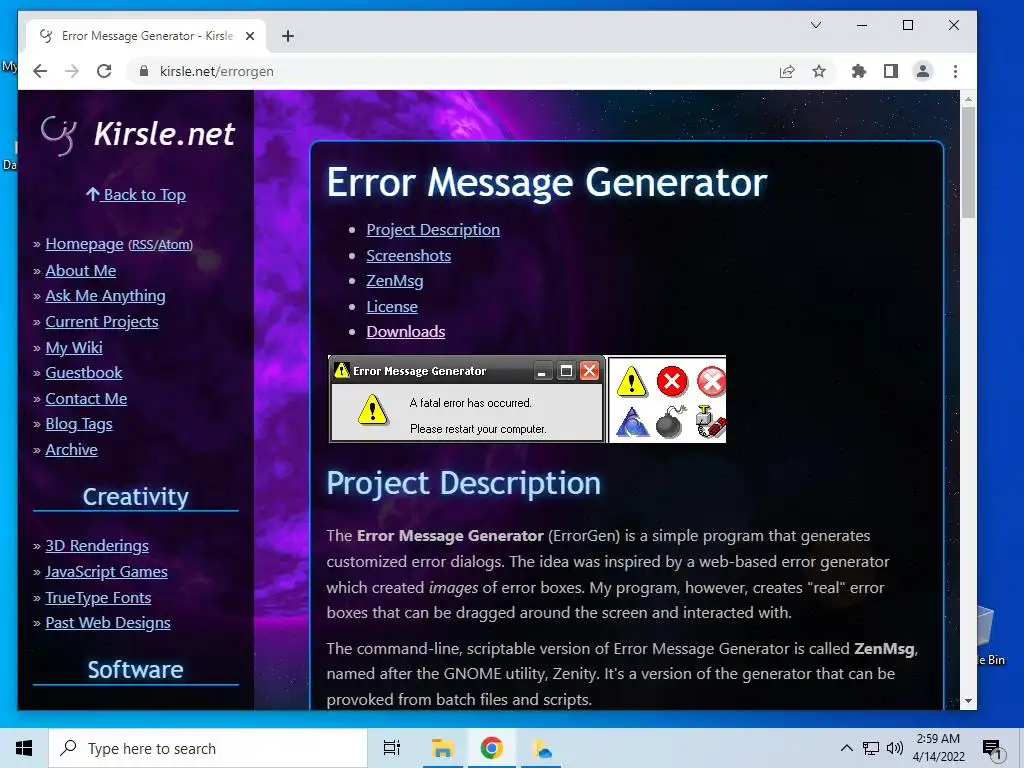This screenshot has height=768, width=1024.
Task: Open the Chrome profile avatar
Action: click(x=923, y=71)
